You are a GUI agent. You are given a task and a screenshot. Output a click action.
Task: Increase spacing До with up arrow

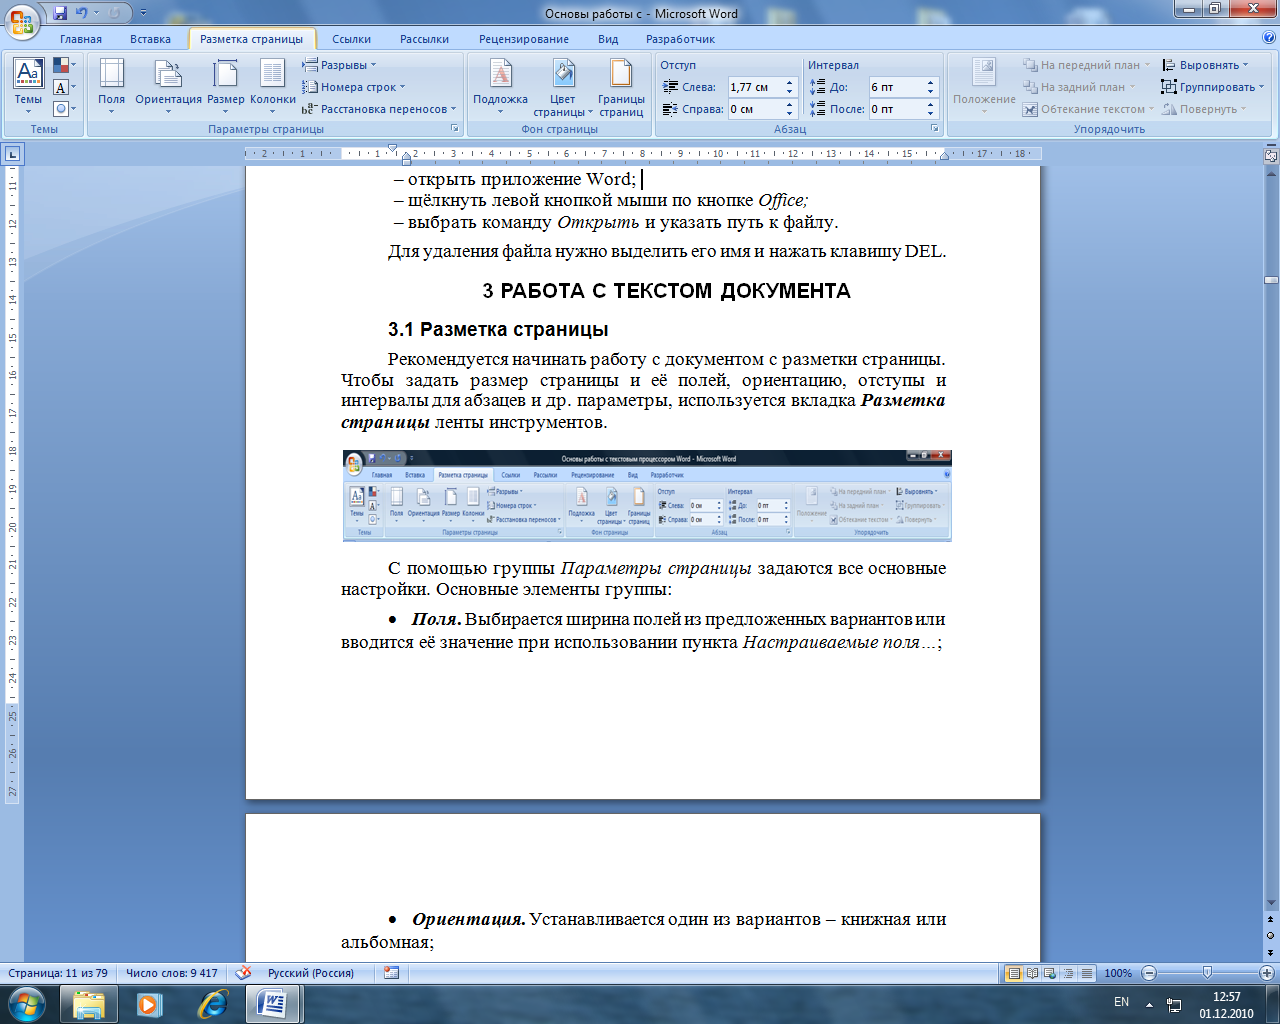coord(930,83)
